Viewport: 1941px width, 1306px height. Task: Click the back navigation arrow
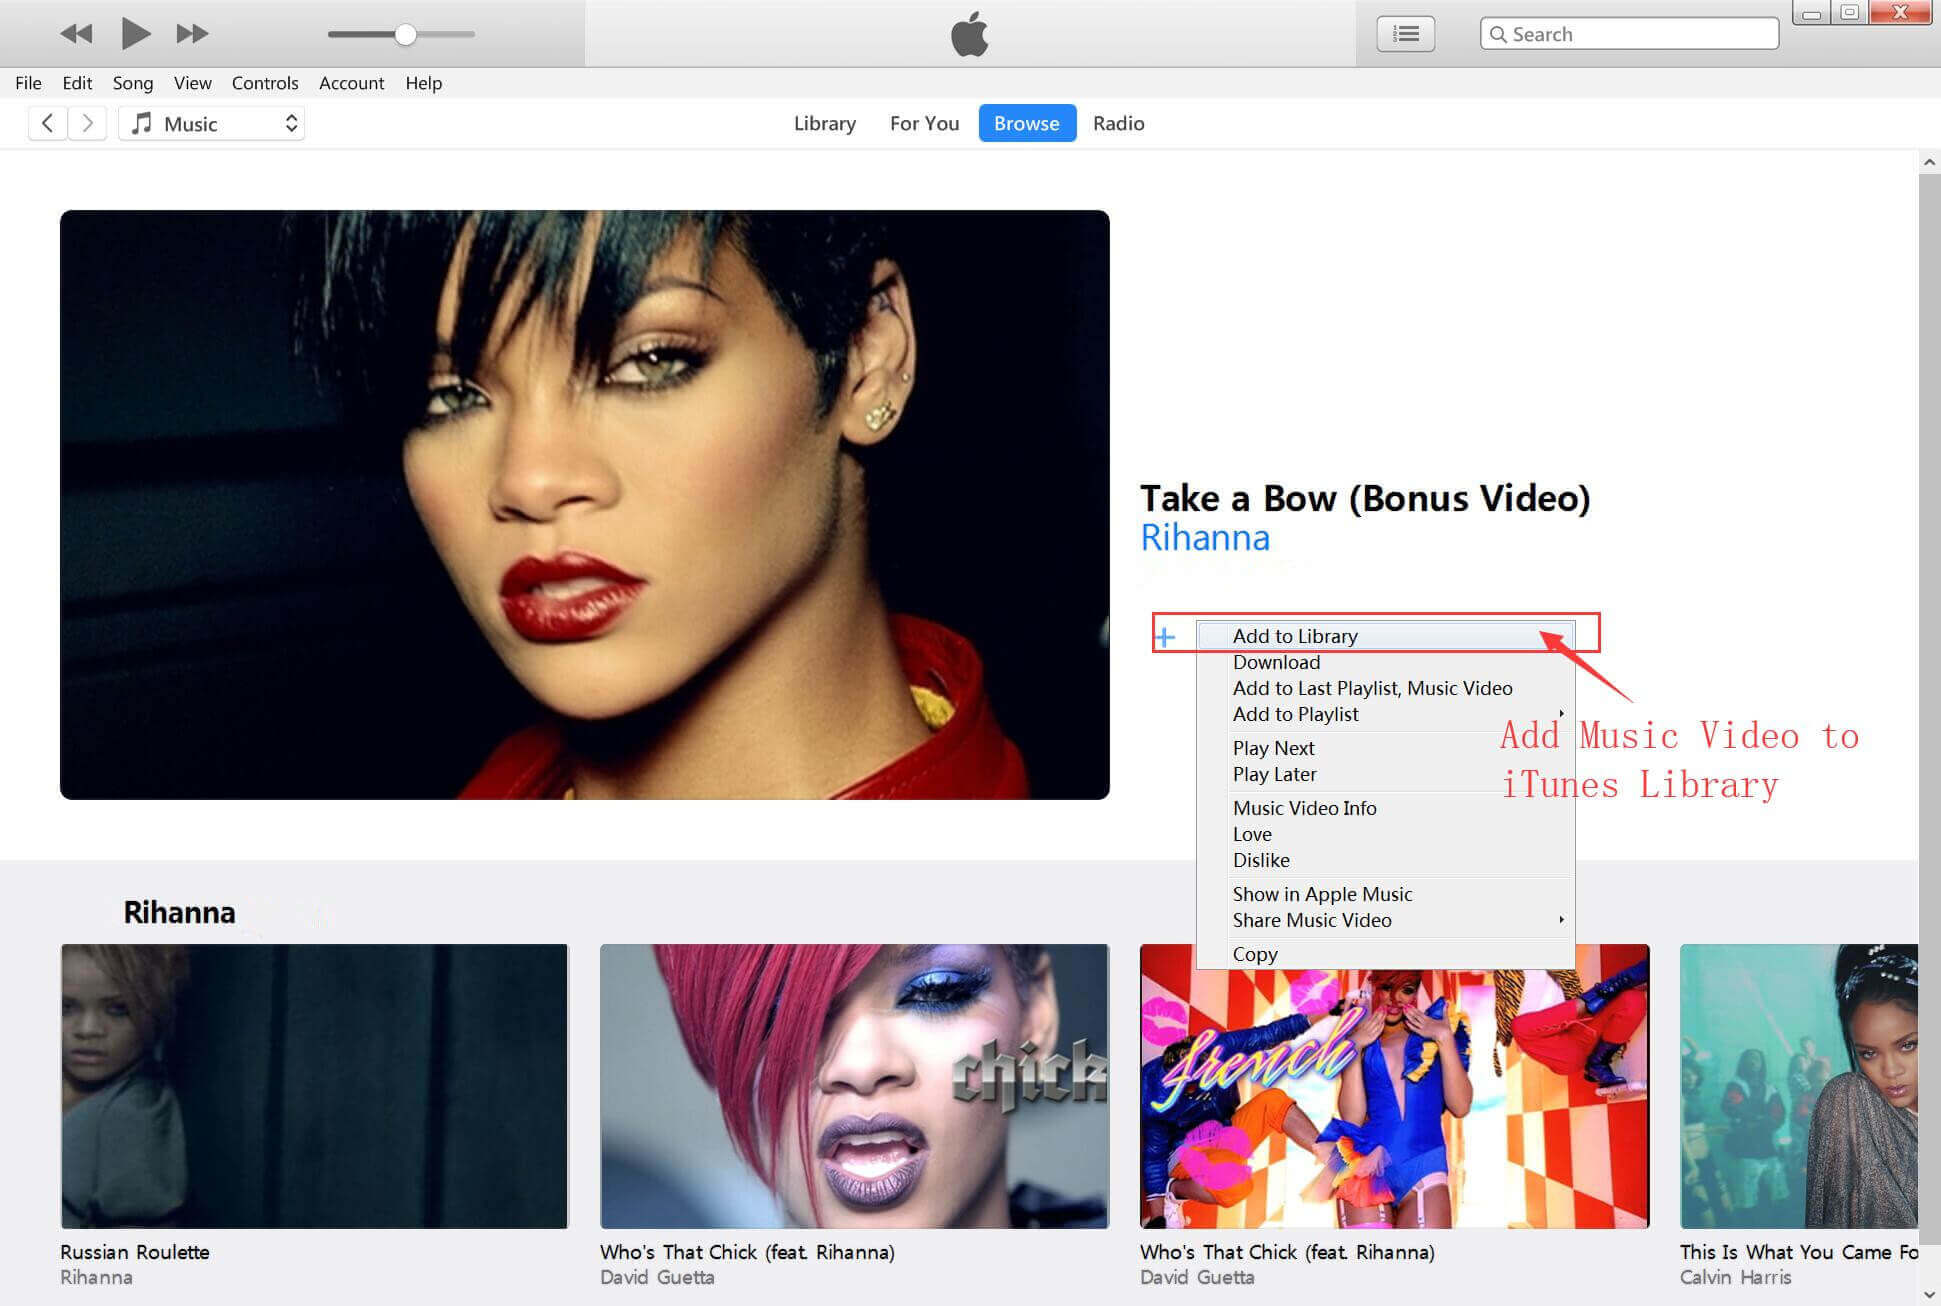click(48, 124)
